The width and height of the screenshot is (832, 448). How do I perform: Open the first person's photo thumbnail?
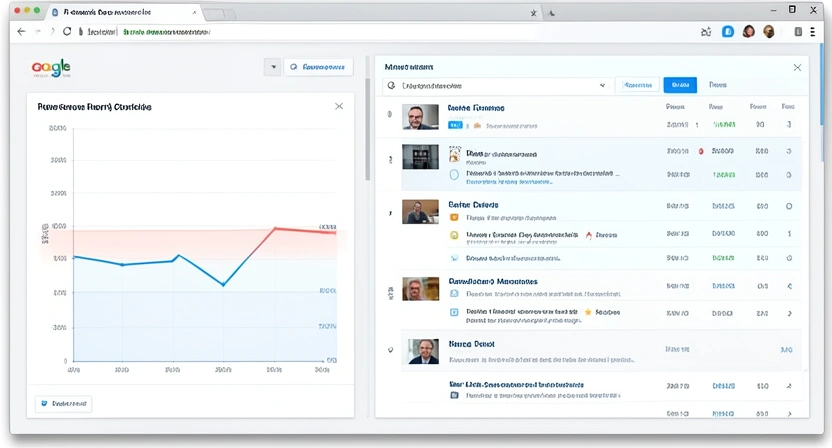[x=420, y=116]
